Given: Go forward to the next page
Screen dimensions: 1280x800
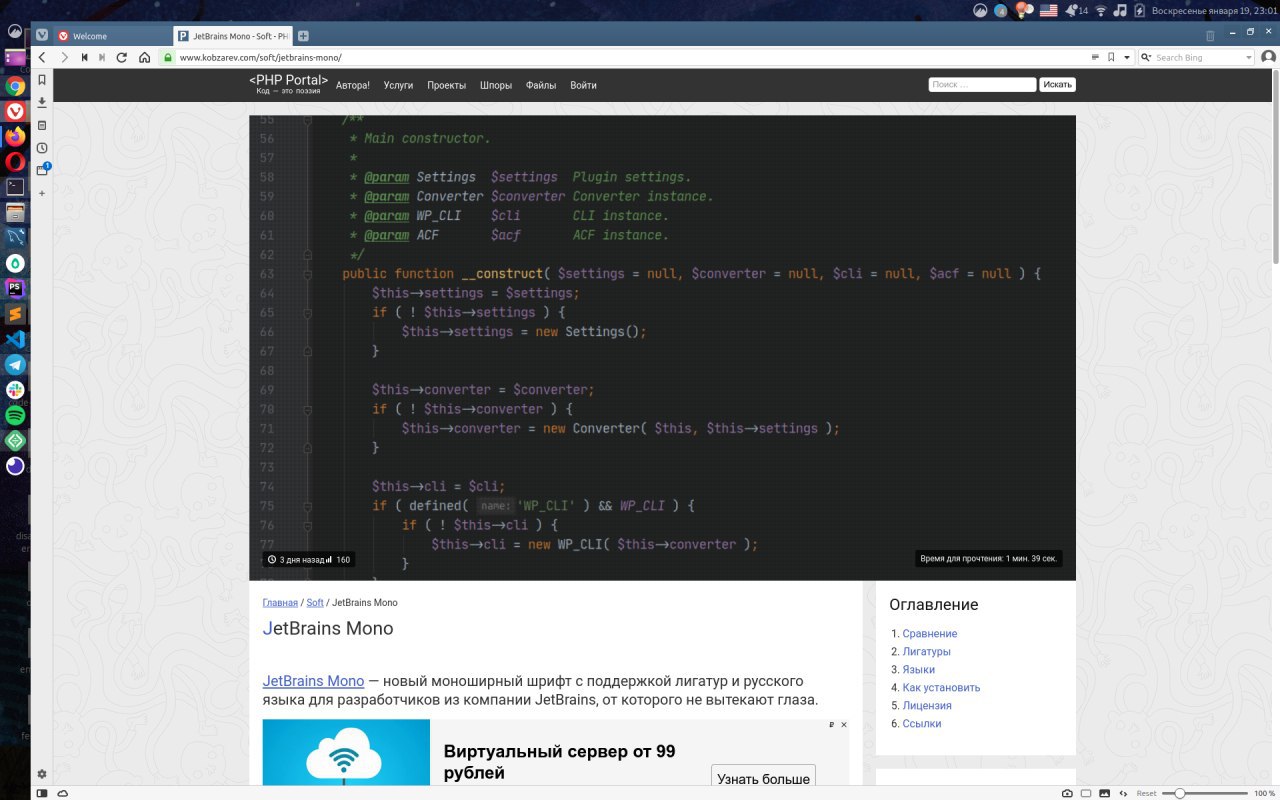Looking at the screenshot, I should (x=64, y=58).
